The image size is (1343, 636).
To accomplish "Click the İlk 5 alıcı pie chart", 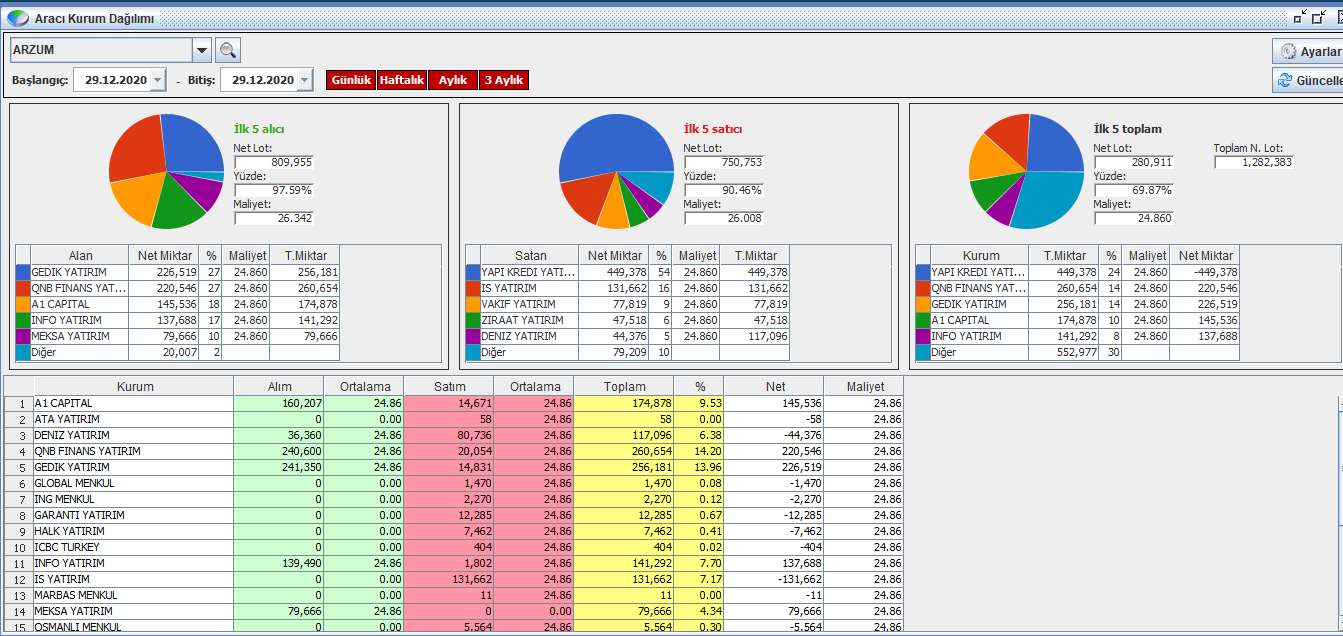I will 166,171.
